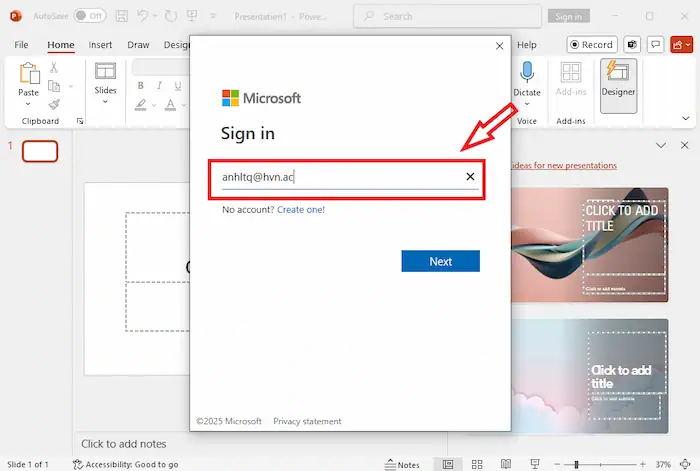This screenshot has width=700, height=471.
Task: Toggle Underline formatting
Action: point(178,86)
